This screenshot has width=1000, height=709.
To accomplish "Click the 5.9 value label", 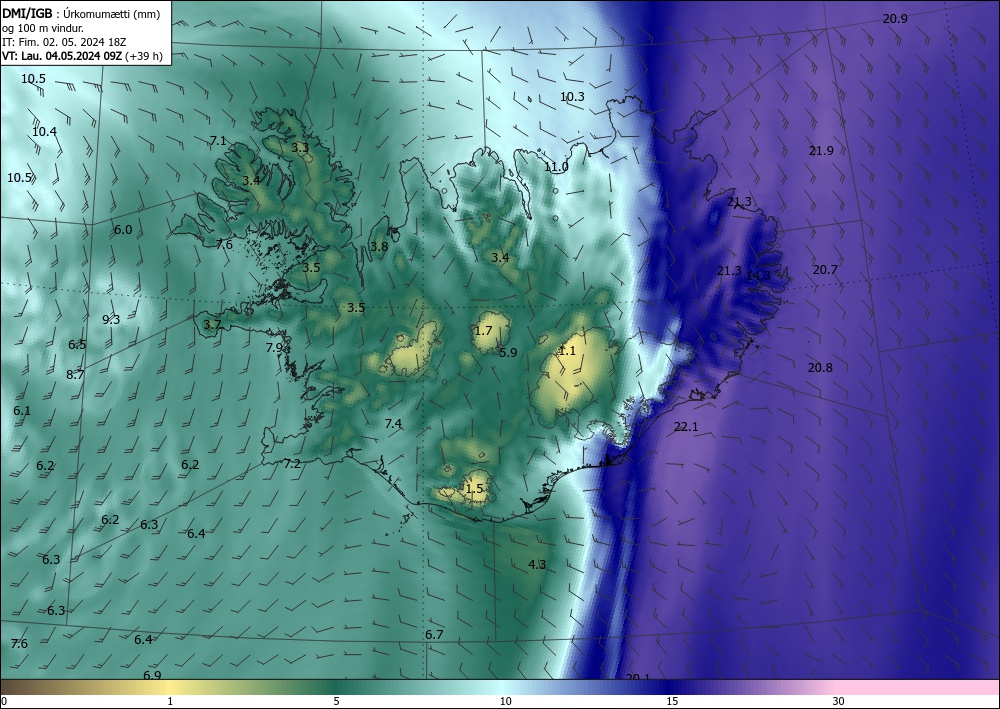I will click(x=508, y=353).
